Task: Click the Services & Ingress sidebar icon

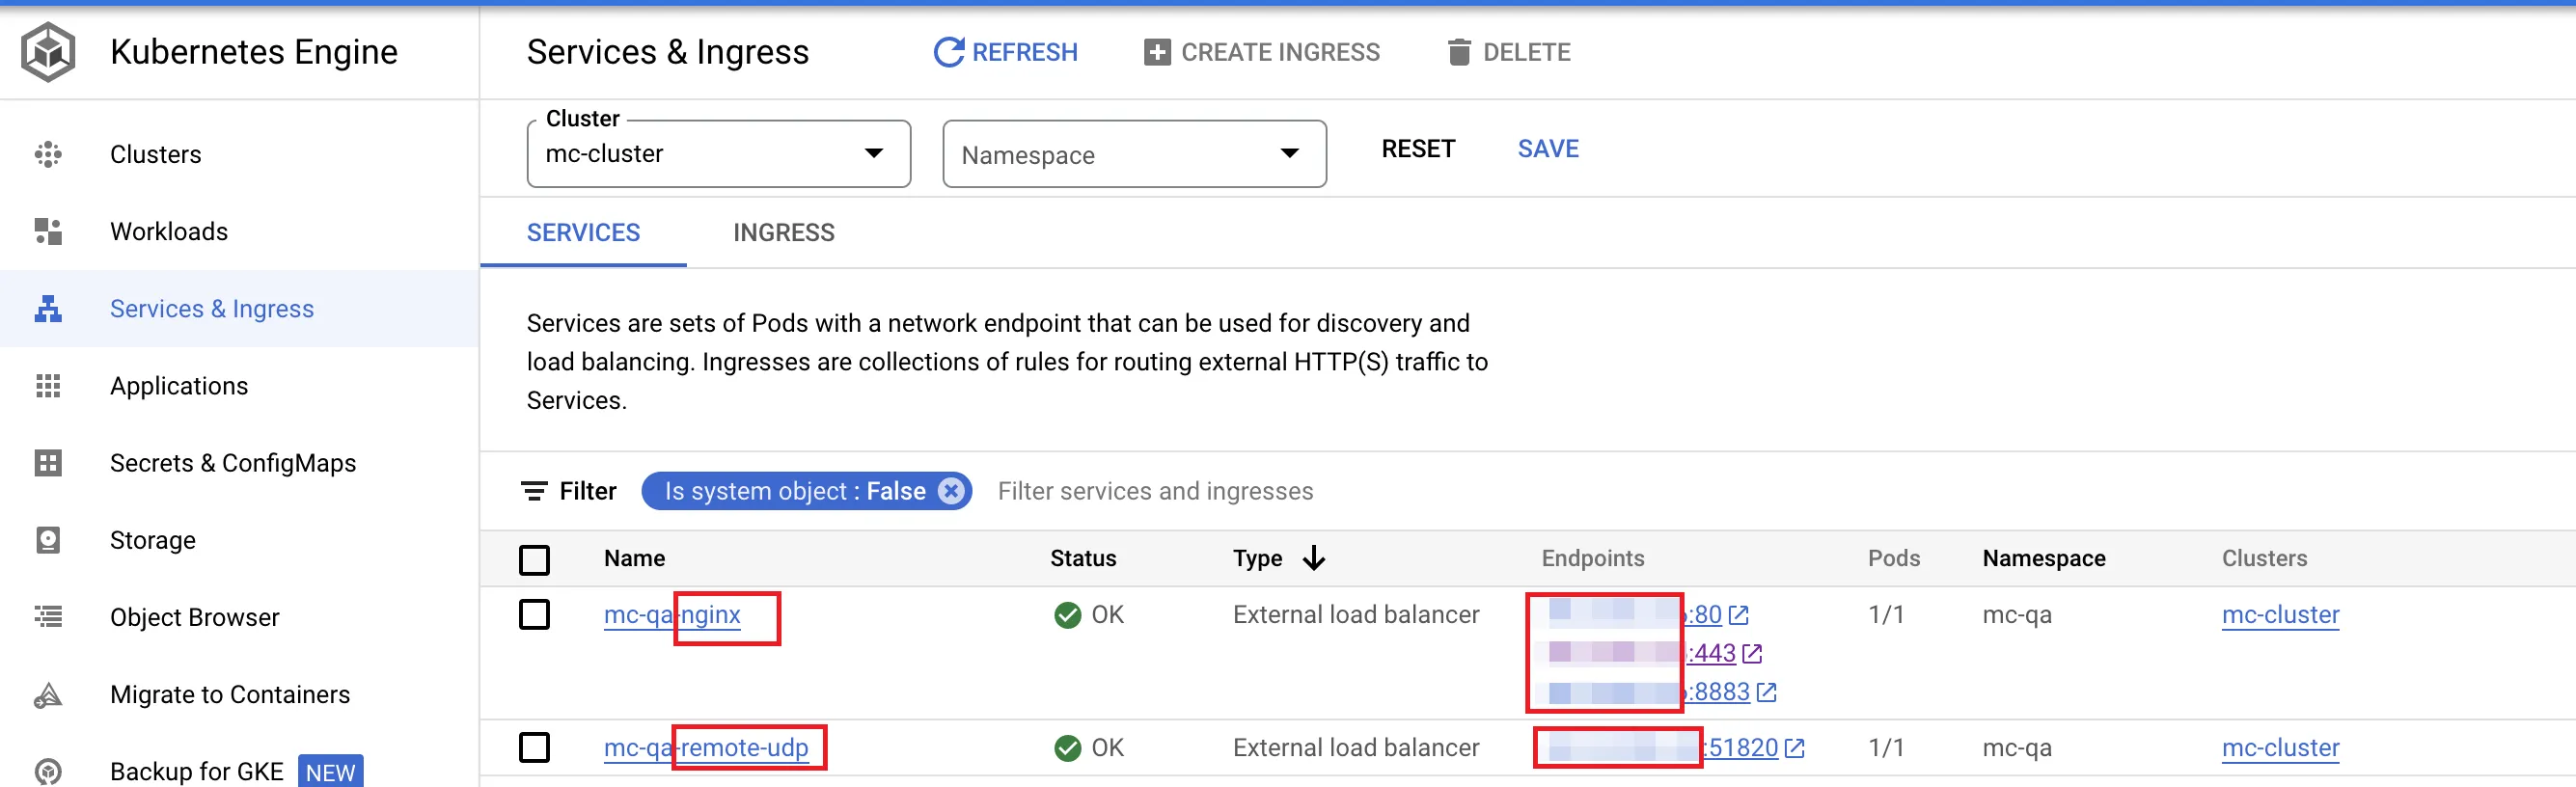Action: coord(48,309)
